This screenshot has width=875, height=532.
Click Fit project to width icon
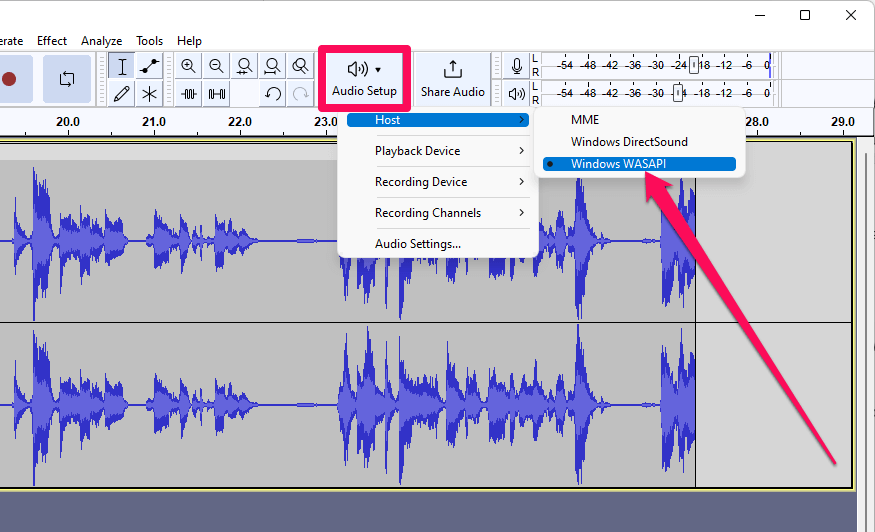272,66
